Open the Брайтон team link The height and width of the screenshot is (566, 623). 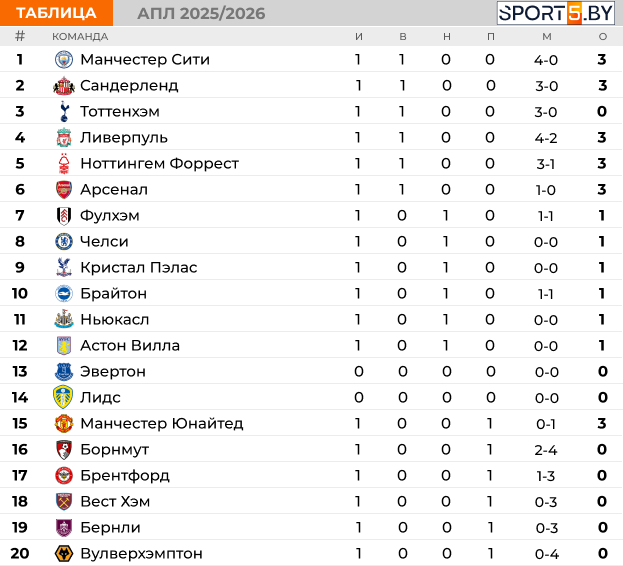[x=114, y=294]
